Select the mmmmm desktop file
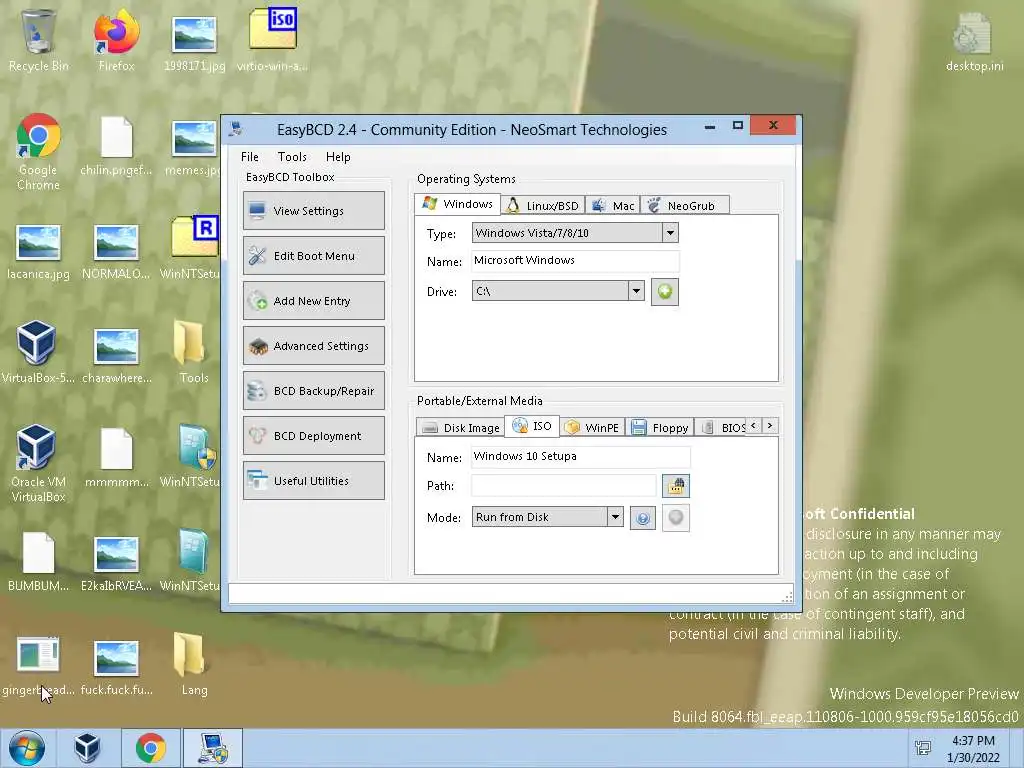Viewport: 1024px width, 768px height. (116, 458)
